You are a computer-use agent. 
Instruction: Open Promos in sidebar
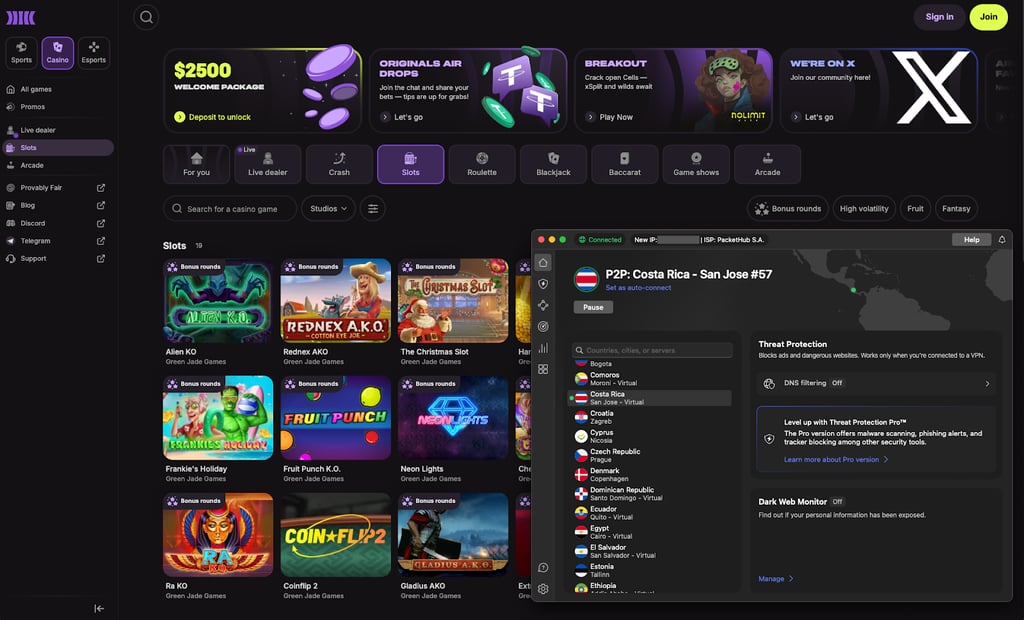(33, 106)
